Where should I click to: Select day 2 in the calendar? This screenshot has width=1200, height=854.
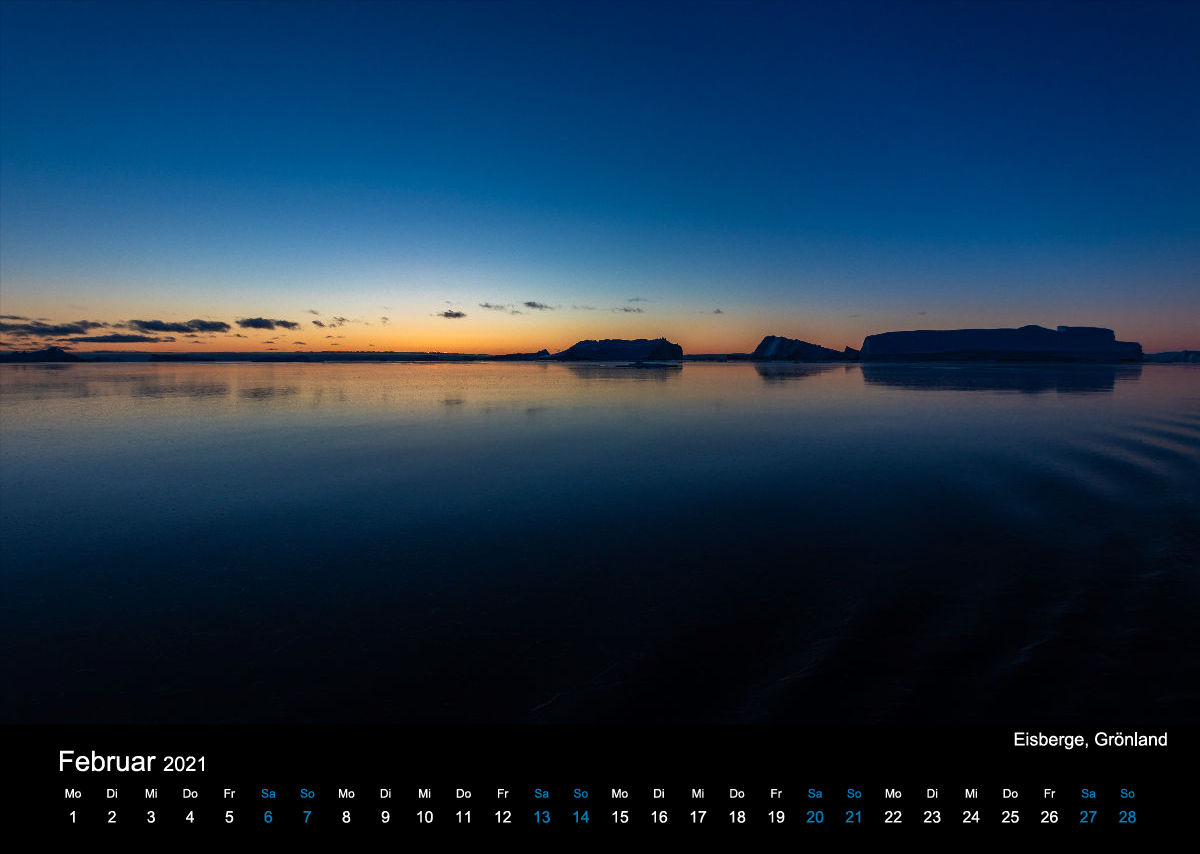[x=112, y=817]
